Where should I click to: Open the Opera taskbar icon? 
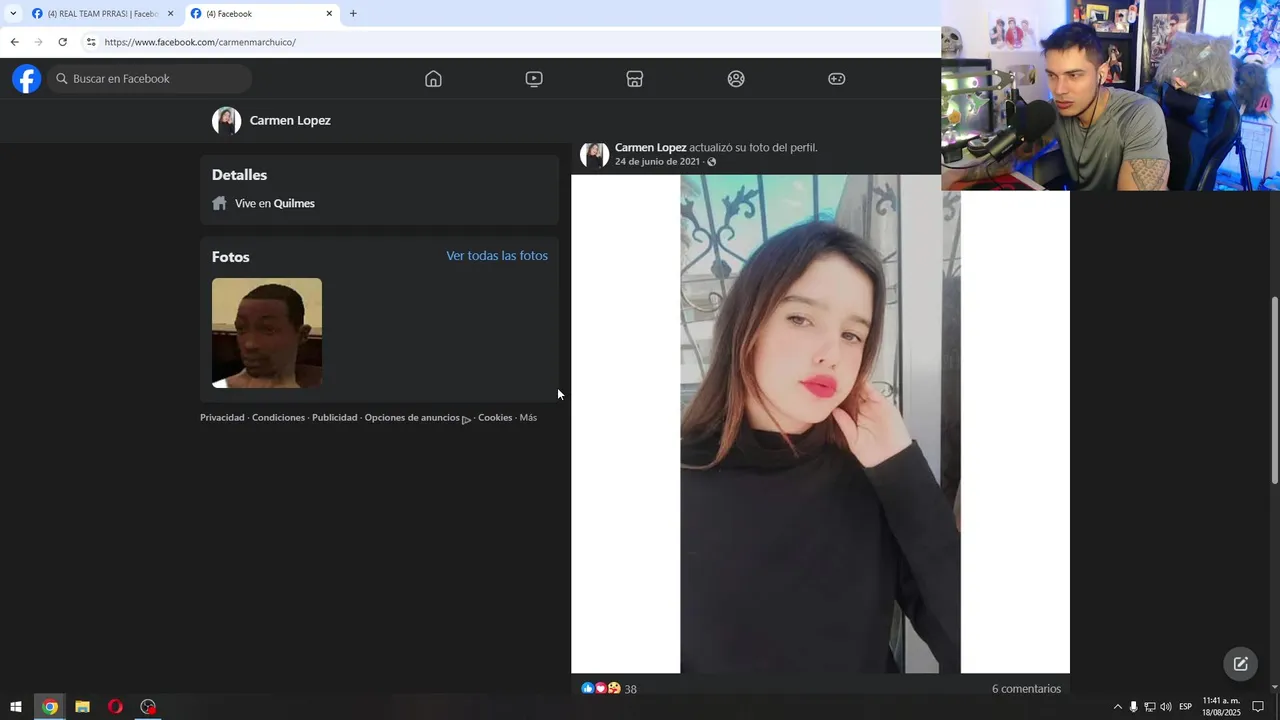[x=115, y=707]
